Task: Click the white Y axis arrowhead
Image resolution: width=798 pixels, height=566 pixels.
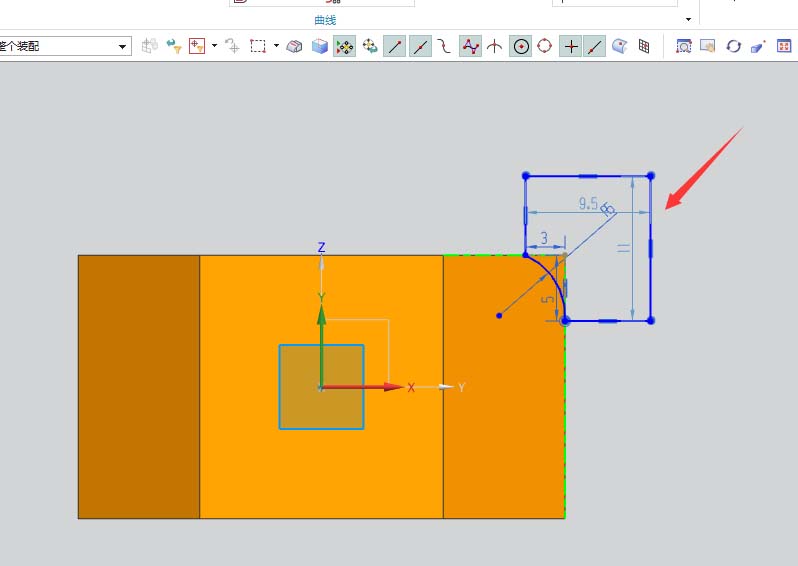Action: click(446, 387)
